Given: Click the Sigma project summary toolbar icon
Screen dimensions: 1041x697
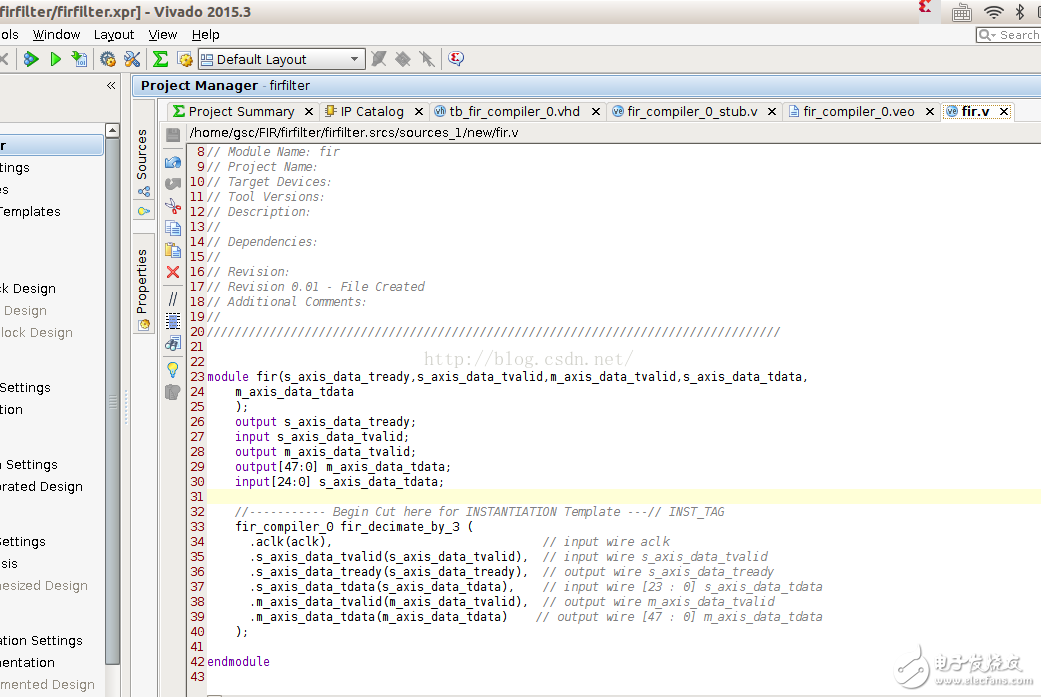Looking at the screenshot, I should pos(160,59).
